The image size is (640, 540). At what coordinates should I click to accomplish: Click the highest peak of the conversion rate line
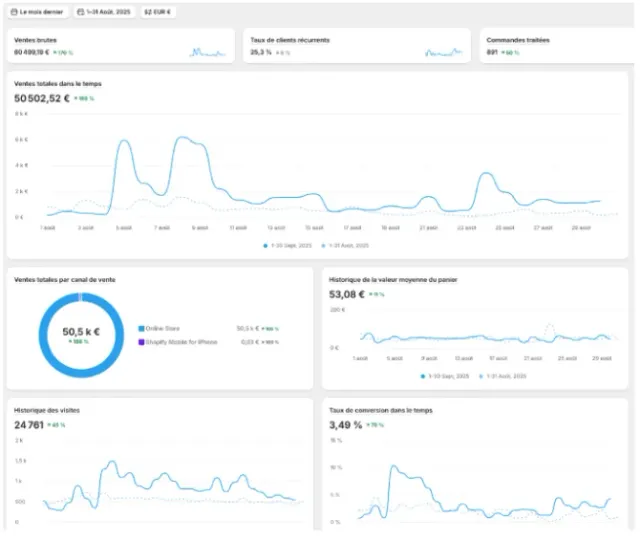coord(393,466)
